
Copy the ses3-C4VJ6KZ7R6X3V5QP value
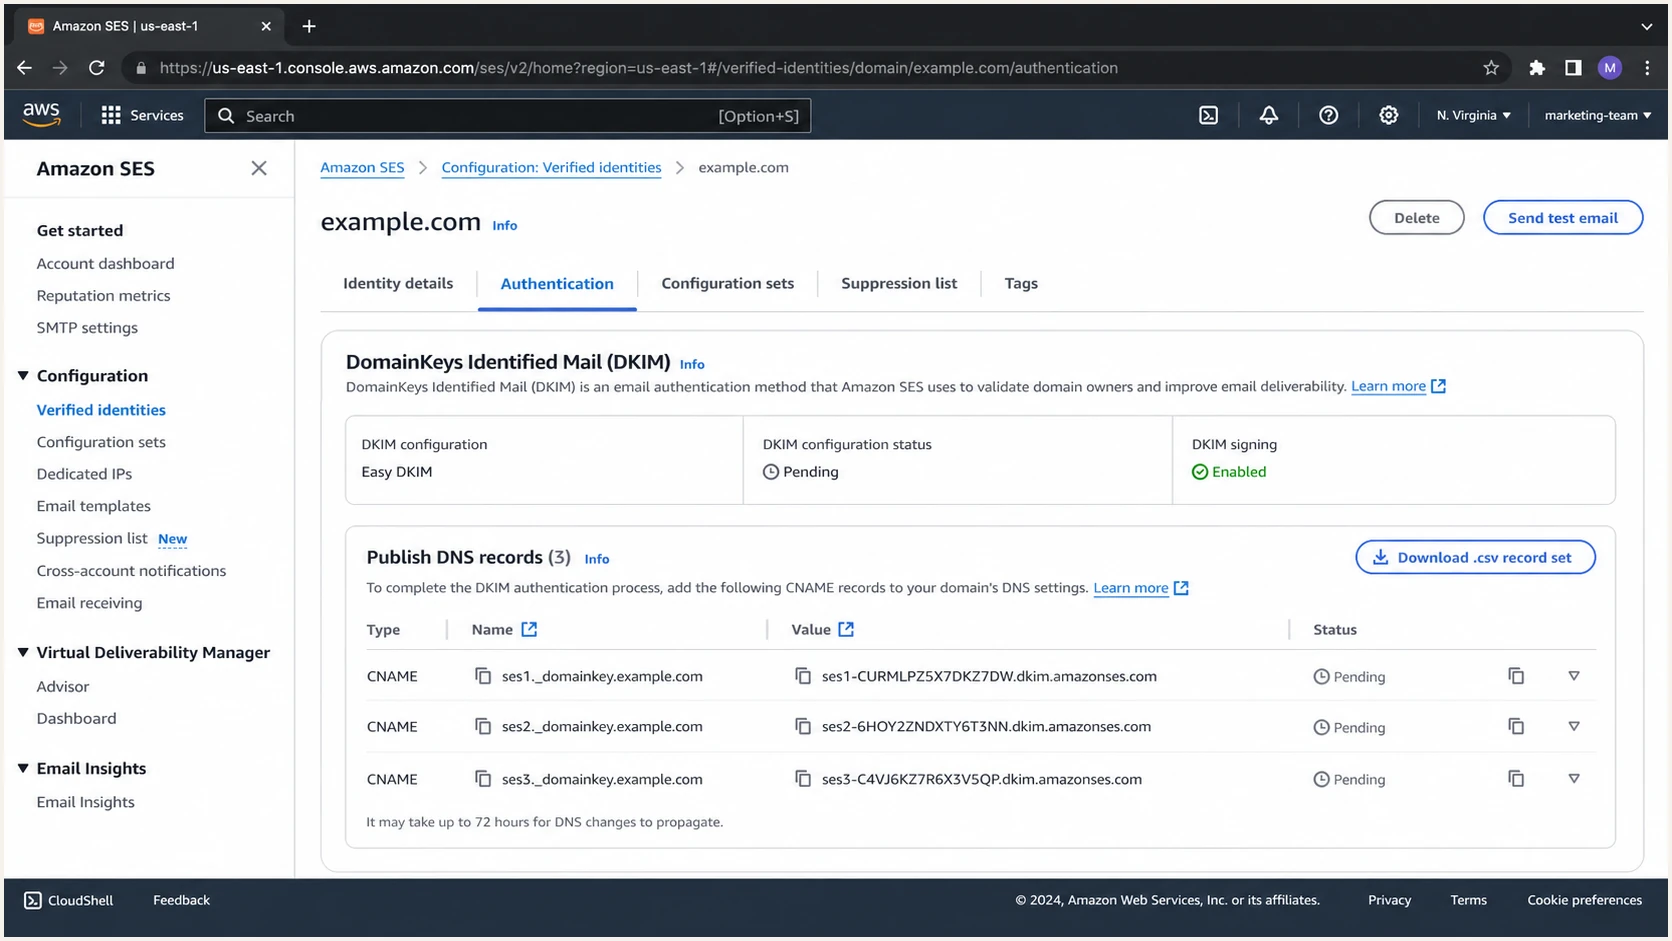tap(803, 778)
